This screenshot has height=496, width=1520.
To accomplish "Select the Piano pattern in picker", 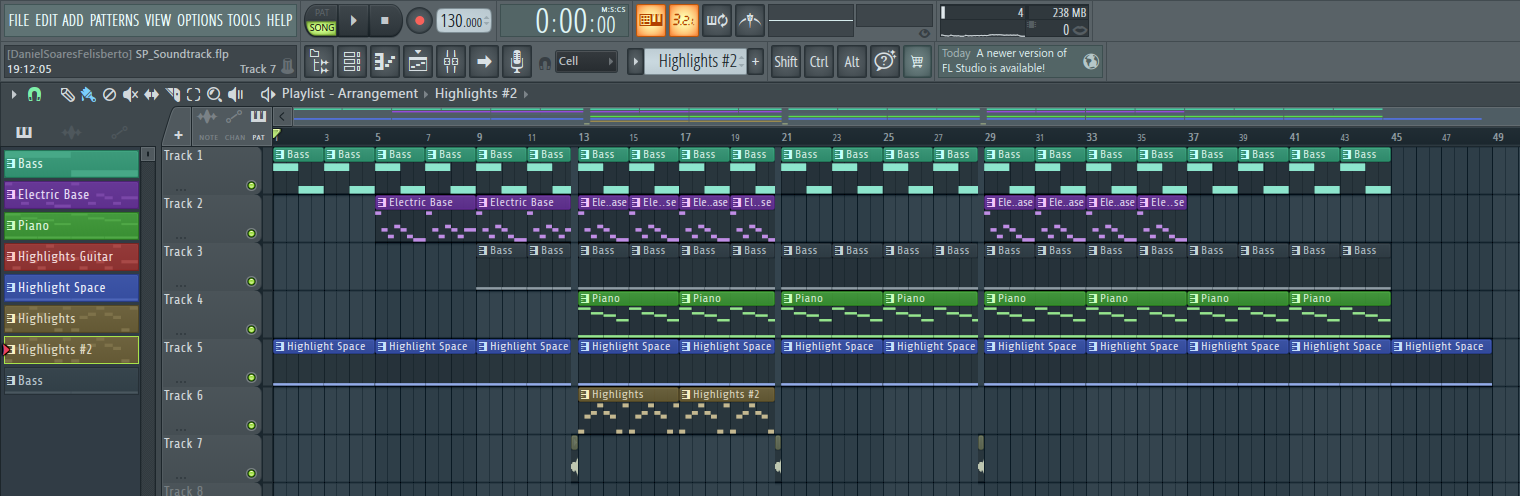I will (x=71, y=225).
